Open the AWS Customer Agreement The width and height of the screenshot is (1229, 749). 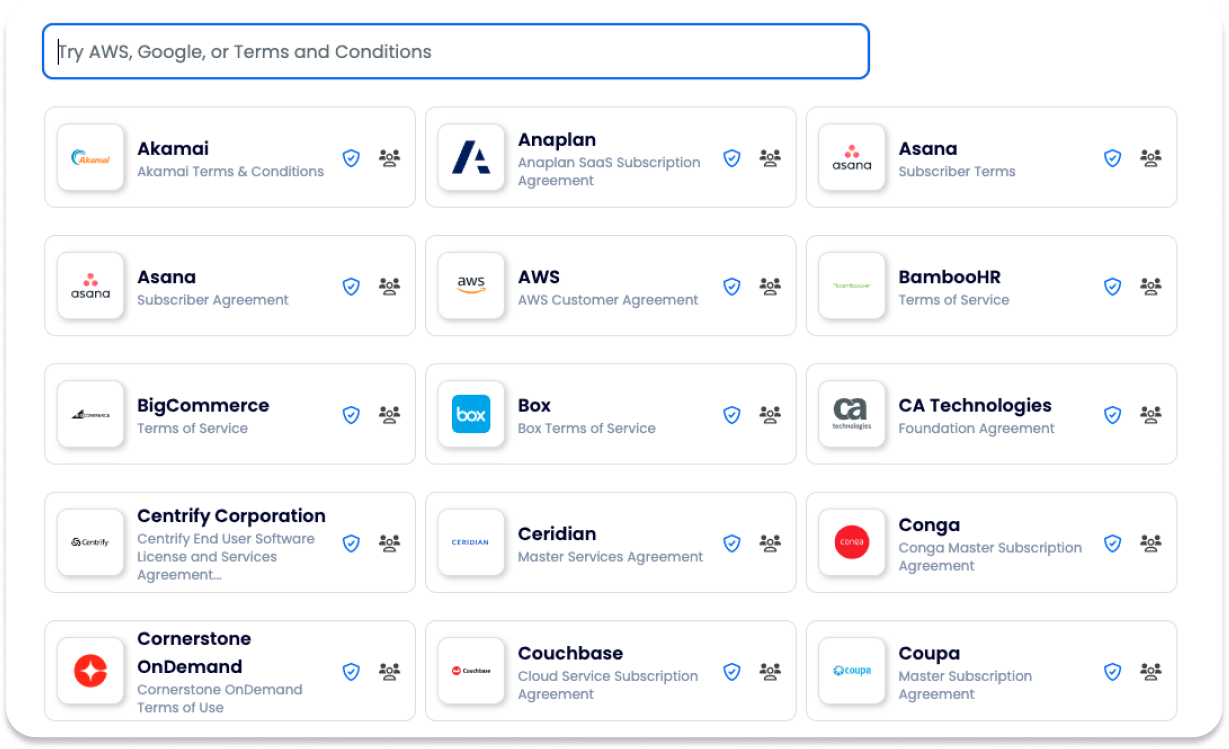(x=608, y=300)
